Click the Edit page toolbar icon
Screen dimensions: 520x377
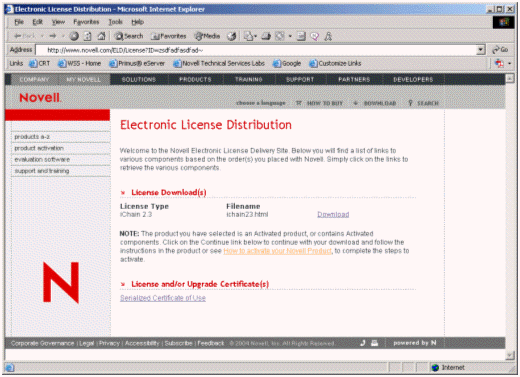[x=280, y=36]
